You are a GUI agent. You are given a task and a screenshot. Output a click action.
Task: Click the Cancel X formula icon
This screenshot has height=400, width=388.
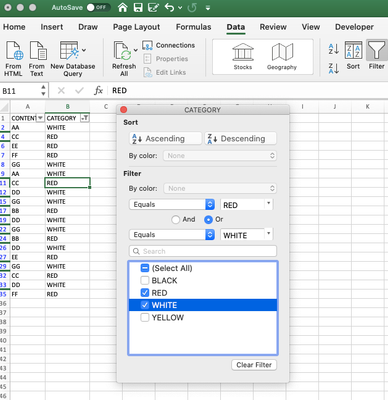(x=61, y=90)
